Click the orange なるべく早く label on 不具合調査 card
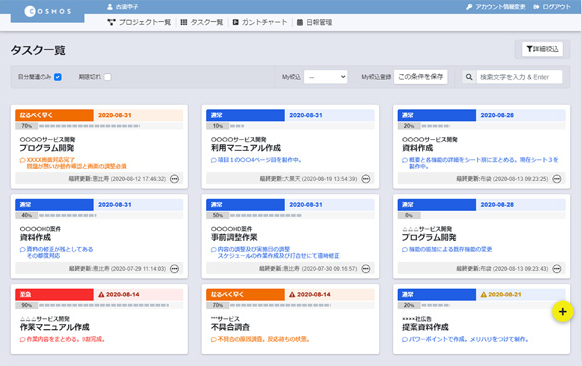Image resolution: width=582 pixels, height=366 pixels. pos(245,294)
